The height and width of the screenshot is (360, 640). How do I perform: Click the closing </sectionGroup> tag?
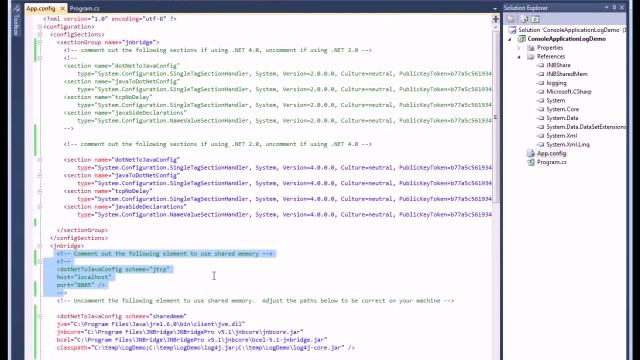(x=82, y=230)
